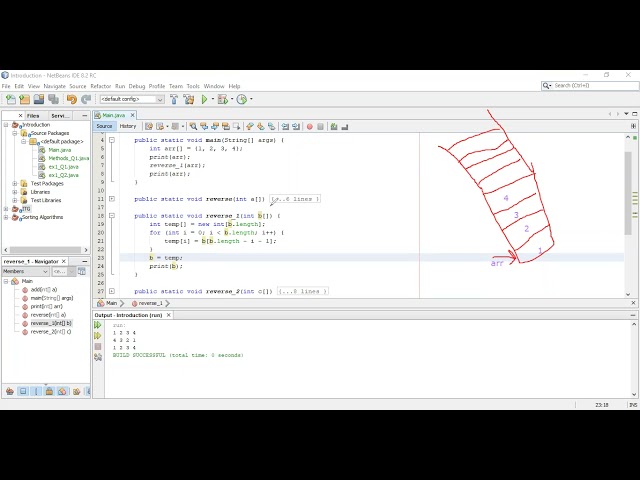Click the Find Next Occurrence icon

215,127
